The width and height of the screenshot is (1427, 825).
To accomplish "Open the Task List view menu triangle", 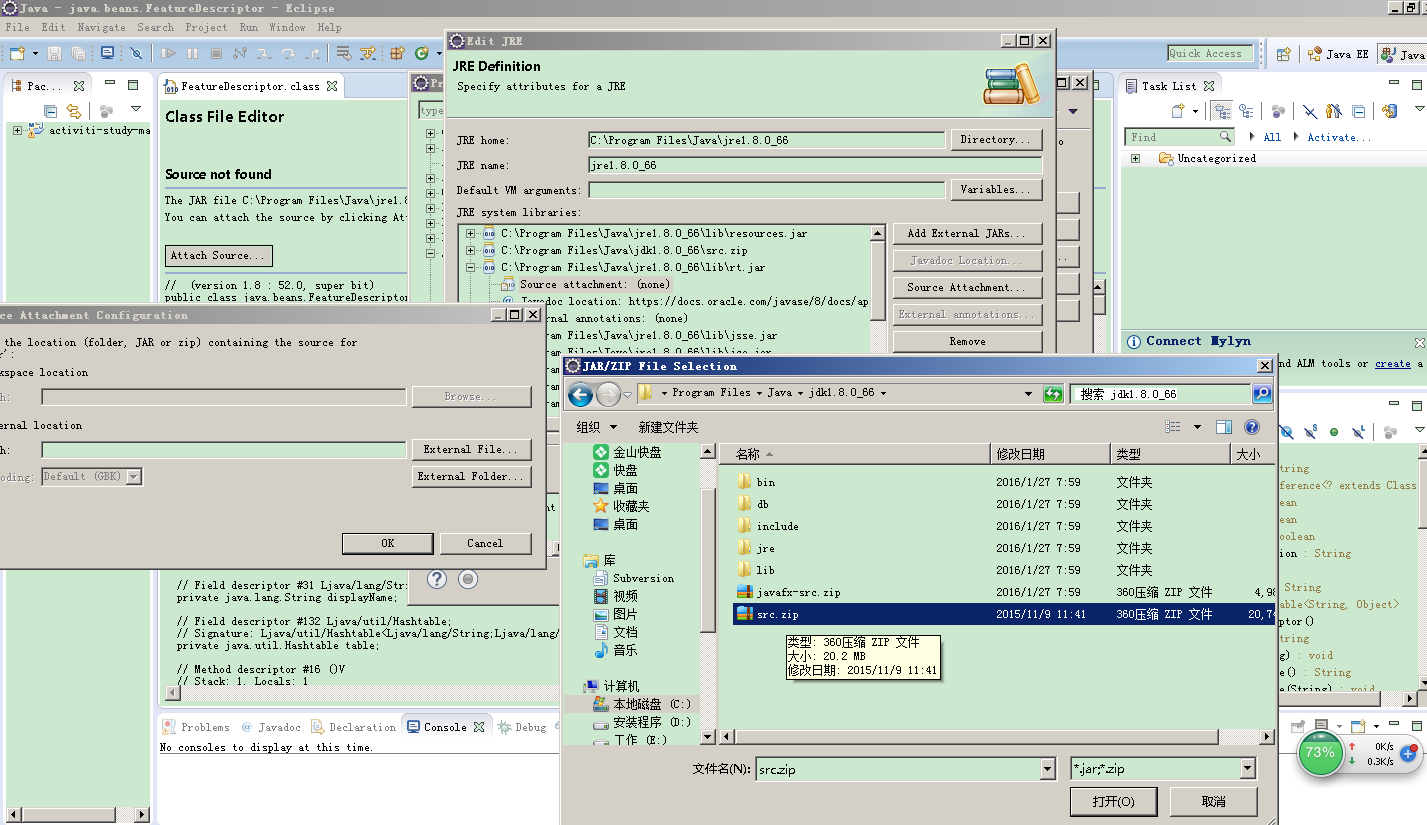I will [x=1419, y=109].
